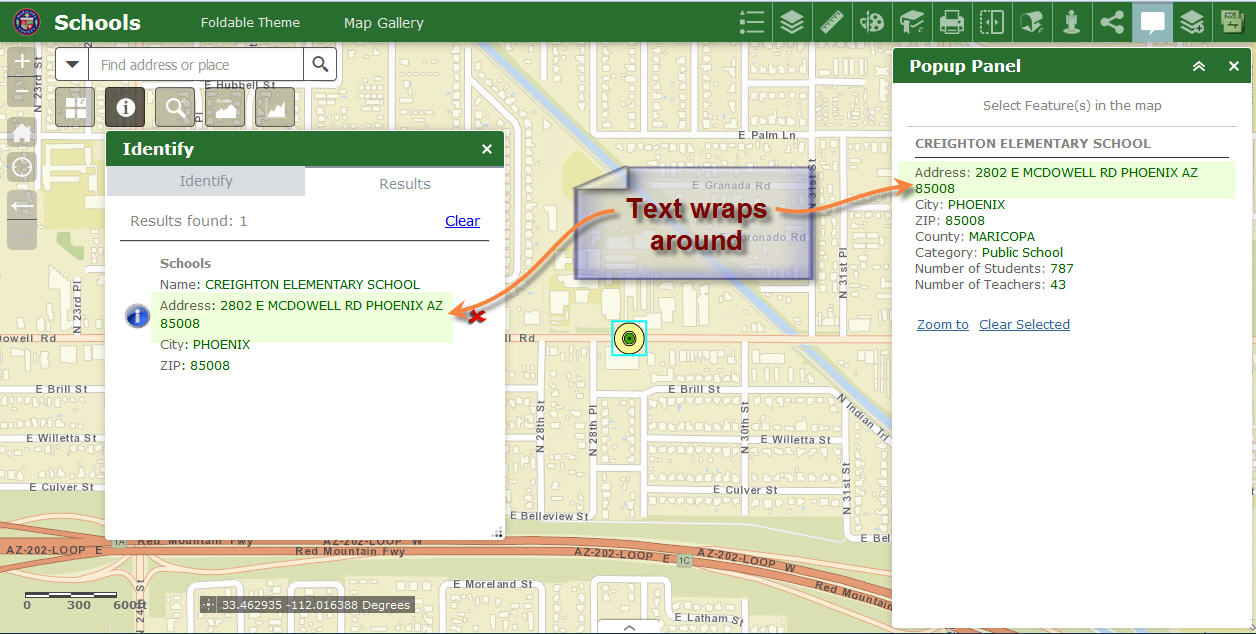Click the Clear Selected link
This screenshot has height=634, width=1256.
[x=1024, y=324]
